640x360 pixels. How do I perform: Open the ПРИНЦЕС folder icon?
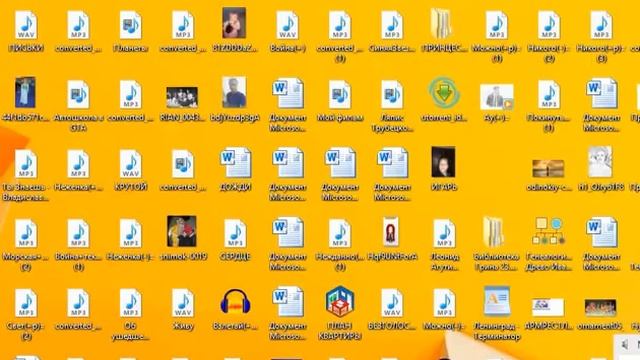click(442, 24)
